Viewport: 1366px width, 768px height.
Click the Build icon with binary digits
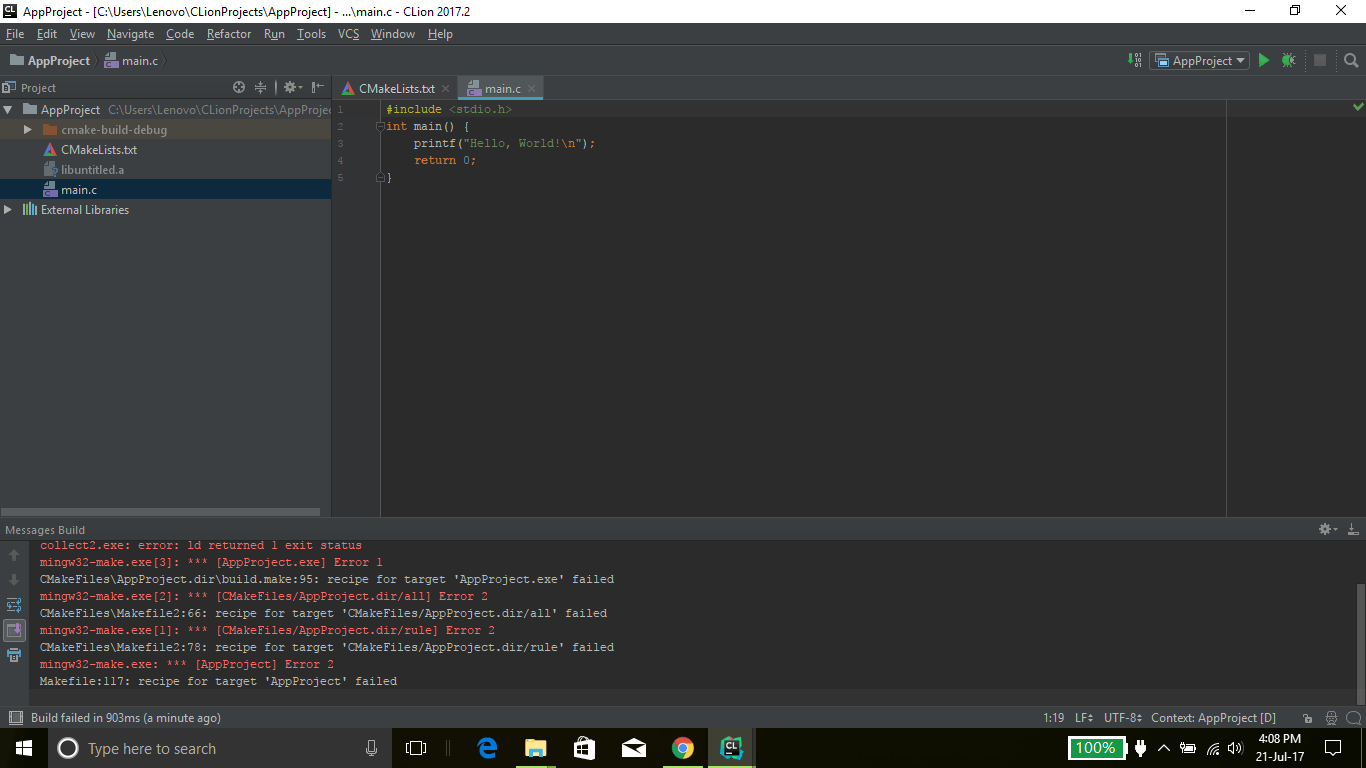pyautogui.click(x=1135, y=61)
